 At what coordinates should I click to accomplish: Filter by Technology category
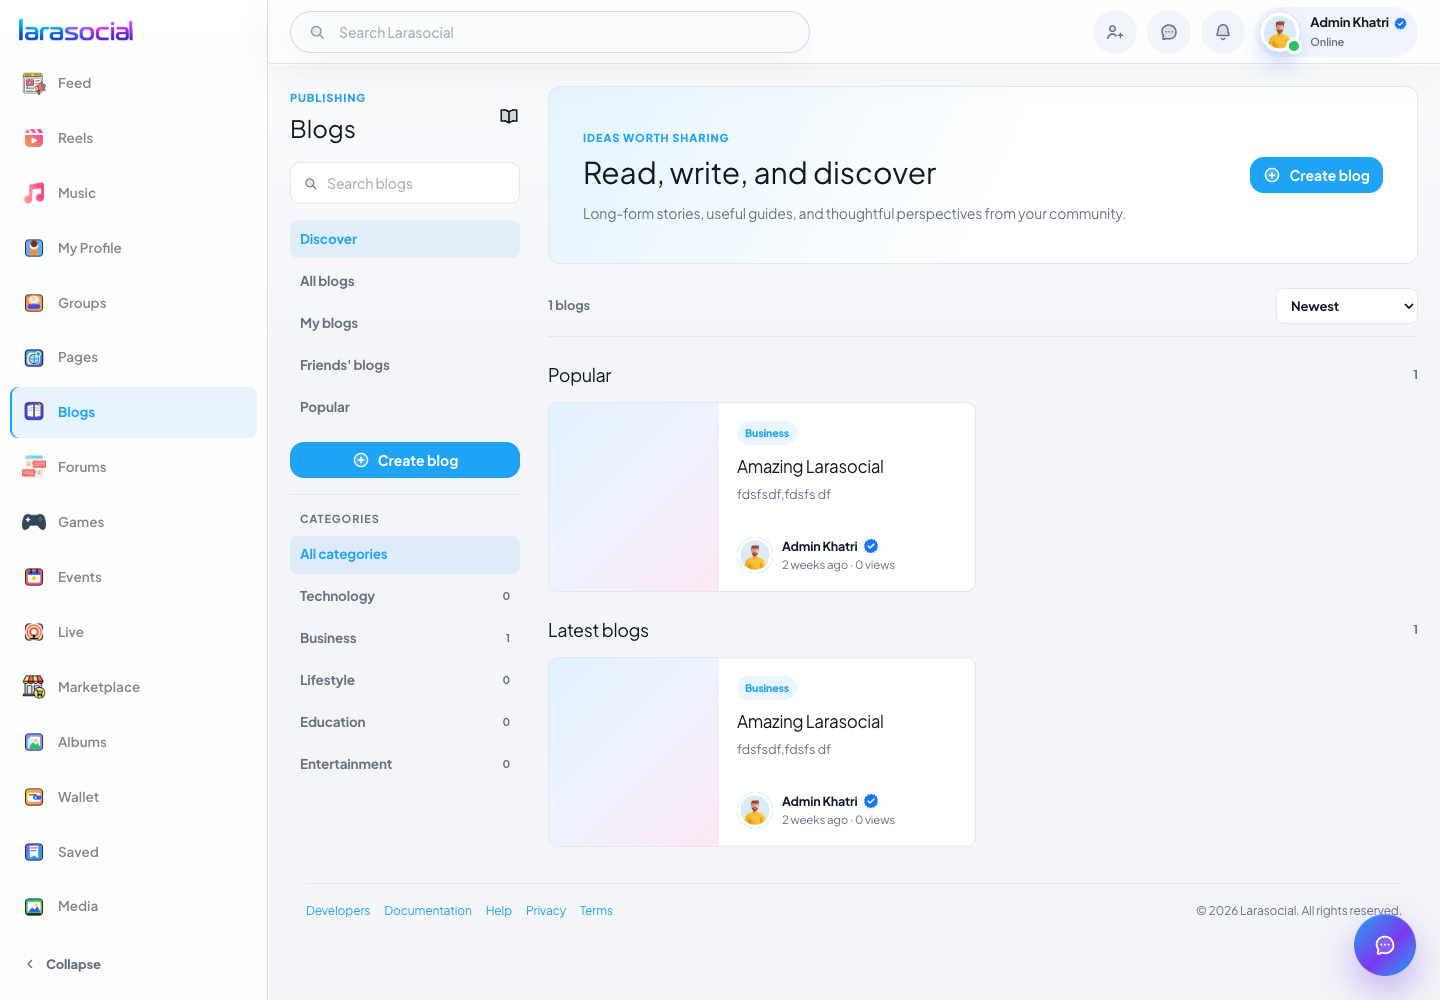coord(405,596)
